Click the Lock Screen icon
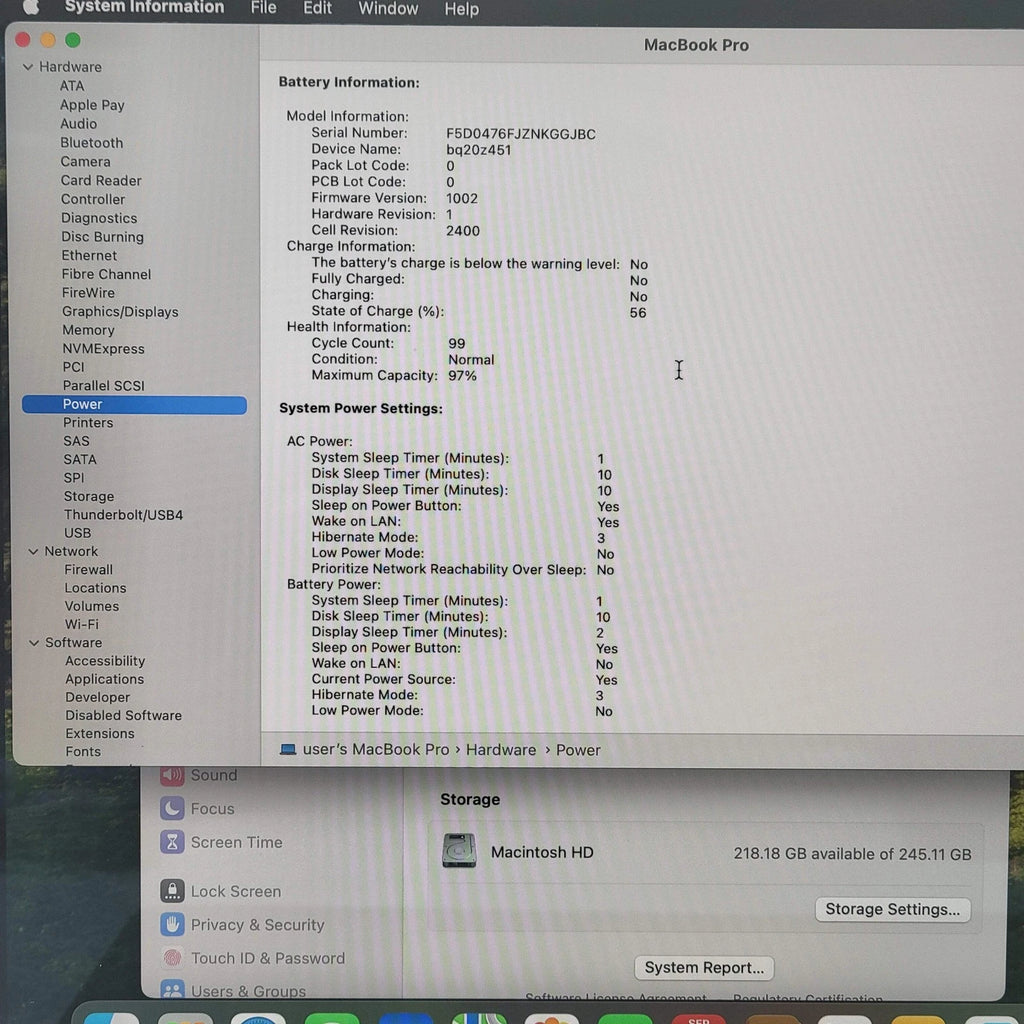Viewport: 1024px width, 1024px height. coord(173,891)
